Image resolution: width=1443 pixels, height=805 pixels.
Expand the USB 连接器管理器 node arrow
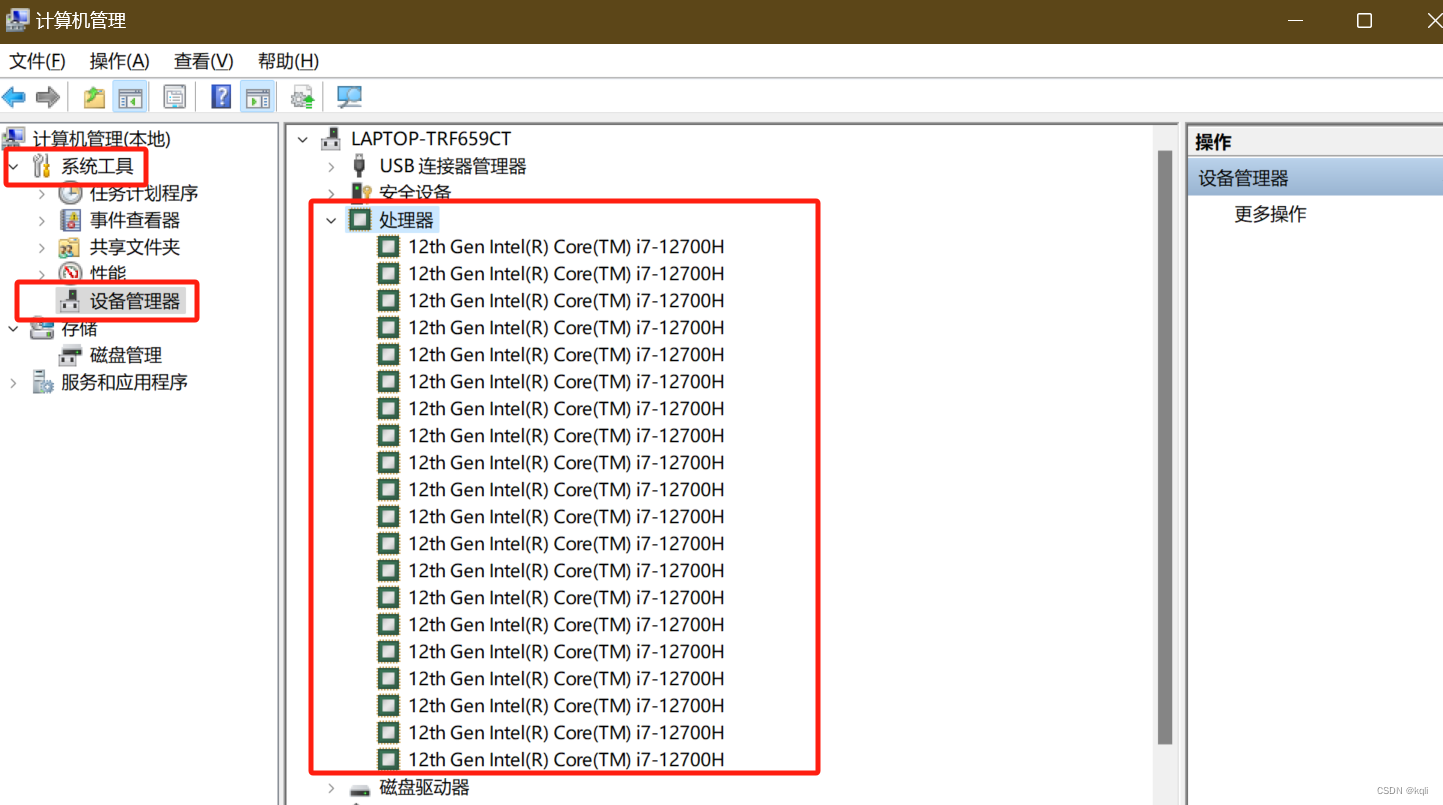point(332,166)
